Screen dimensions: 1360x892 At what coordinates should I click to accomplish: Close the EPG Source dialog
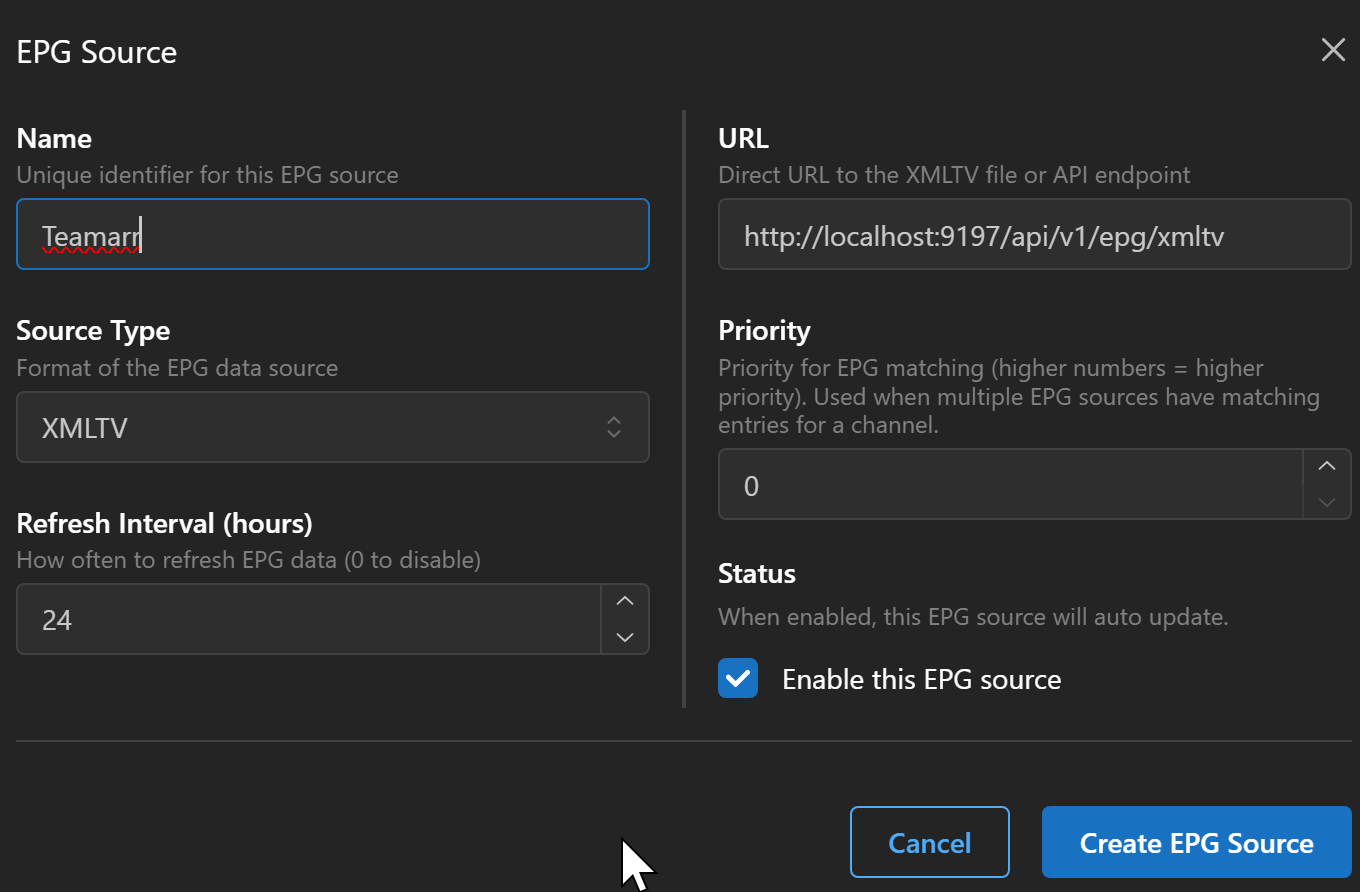point(1332,51)
